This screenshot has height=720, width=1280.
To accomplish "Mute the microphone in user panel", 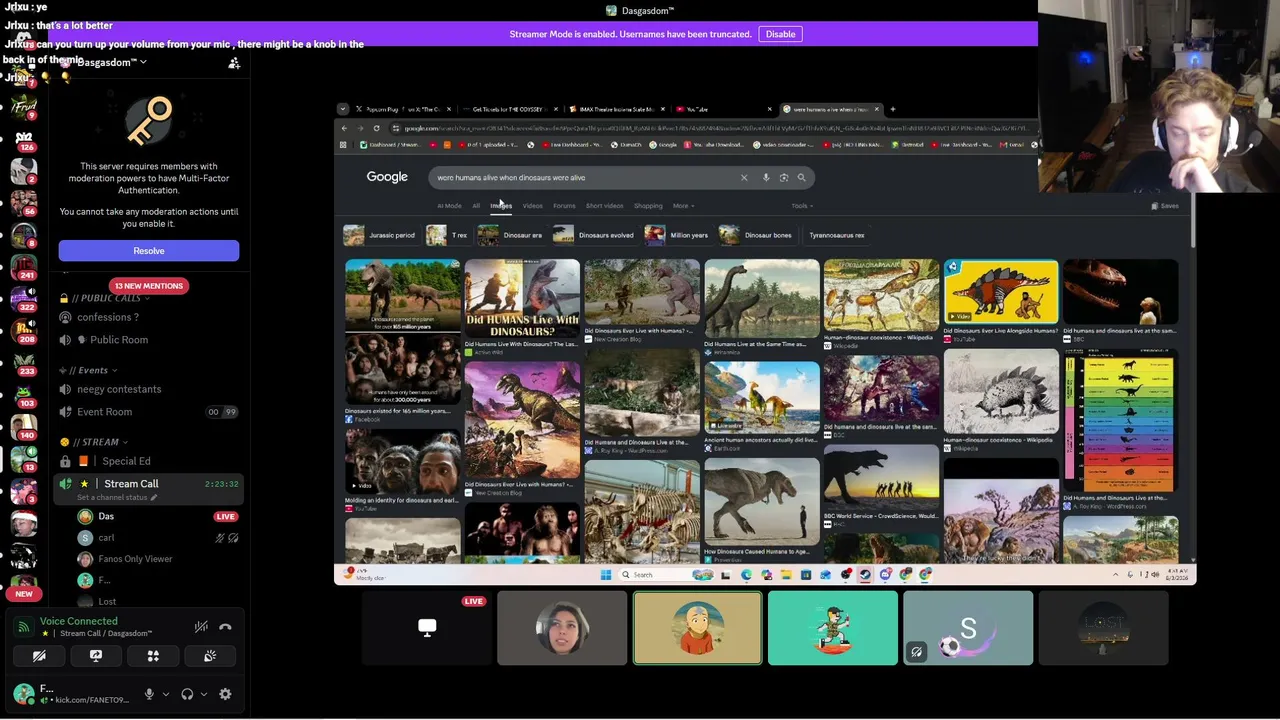I will (149, 694).
